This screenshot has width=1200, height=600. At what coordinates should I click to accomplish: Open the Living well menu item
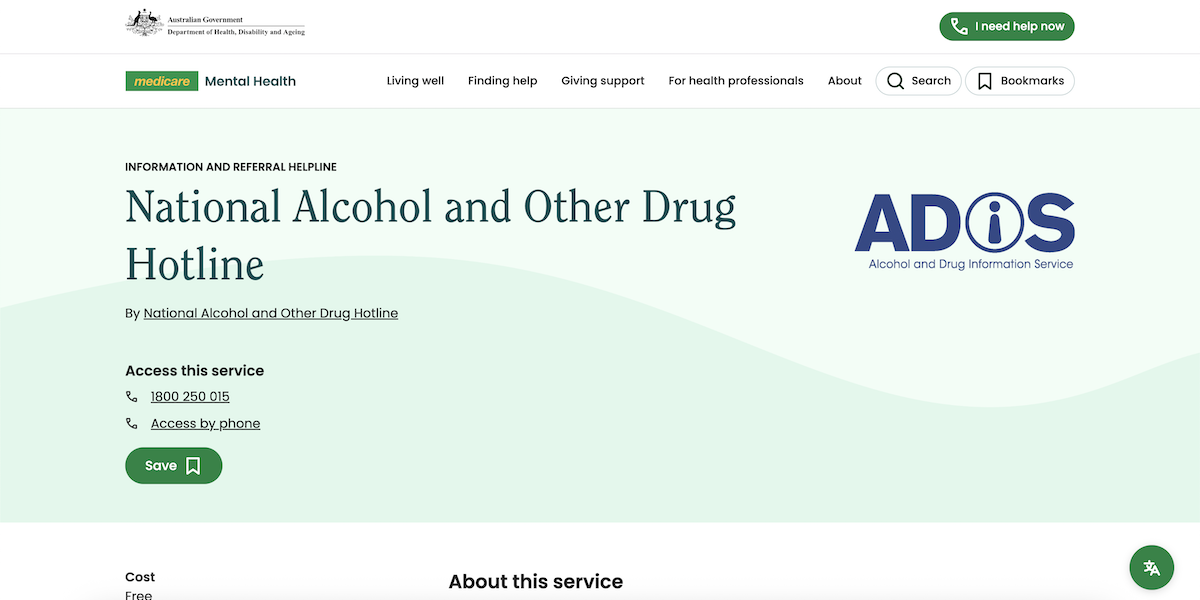[415, 80]
